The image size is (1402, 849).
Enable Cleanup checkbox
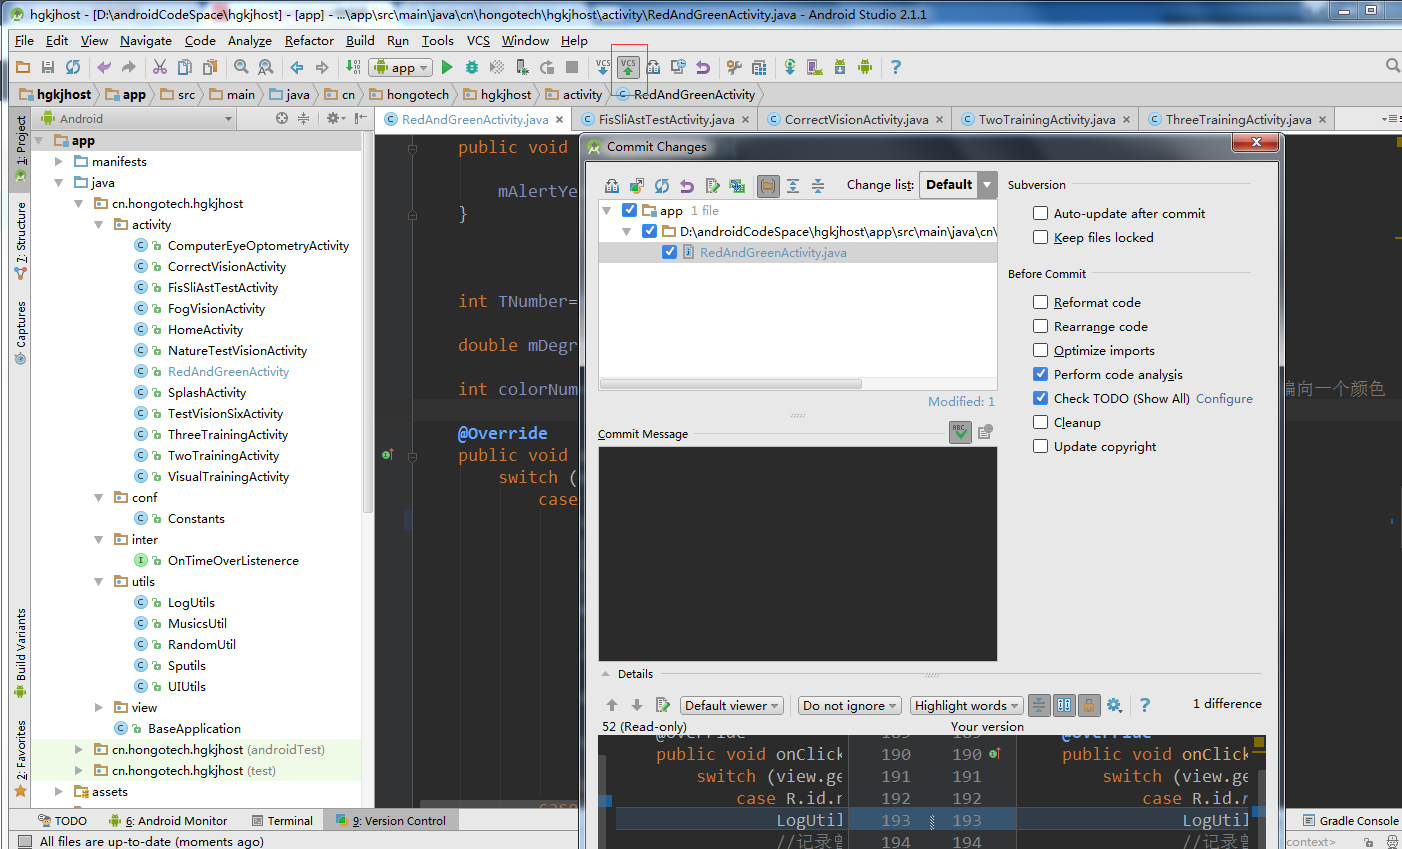[x=1041, y=422]
